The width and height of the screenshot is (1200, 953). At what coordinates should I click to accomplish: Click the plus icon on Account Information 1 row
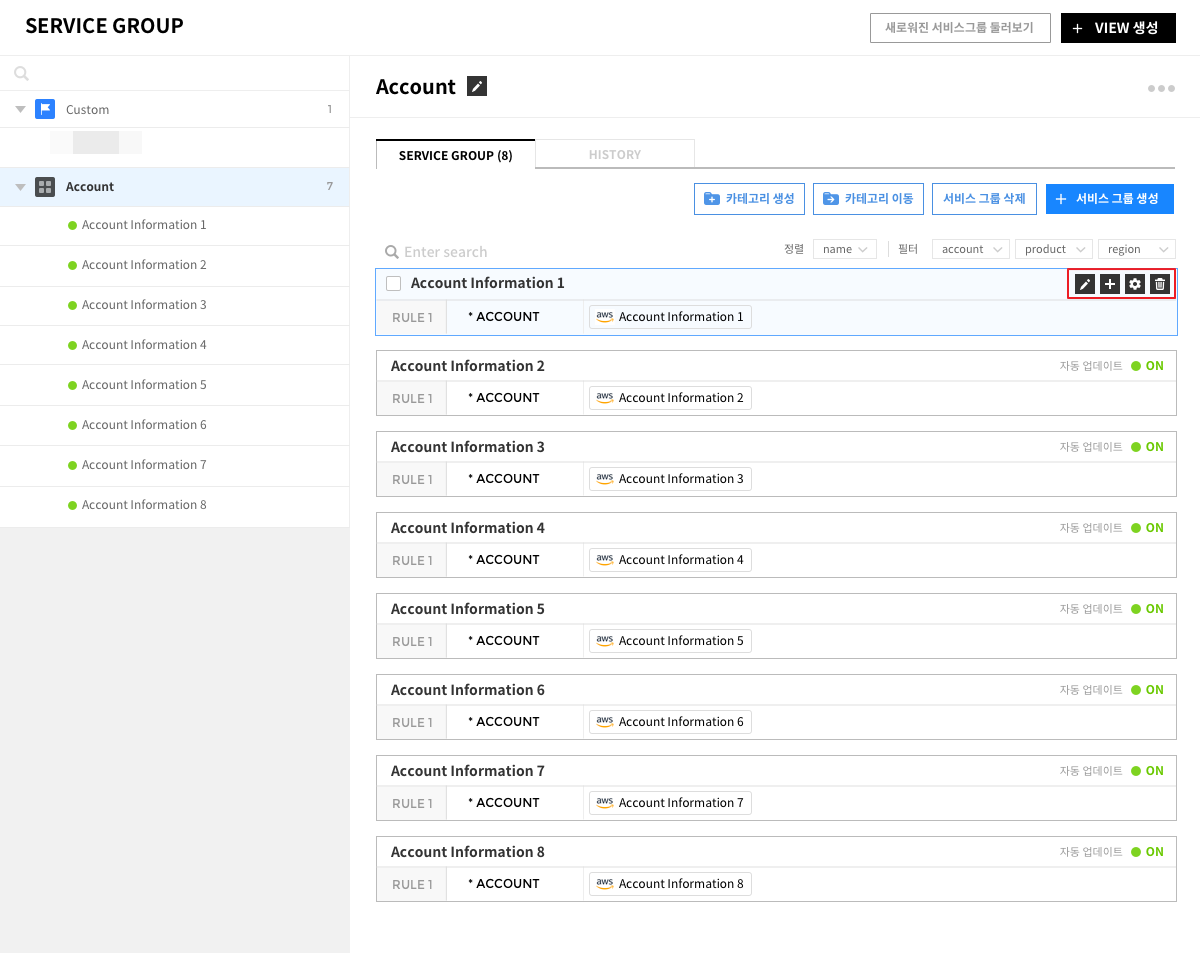click(1109, 284)
